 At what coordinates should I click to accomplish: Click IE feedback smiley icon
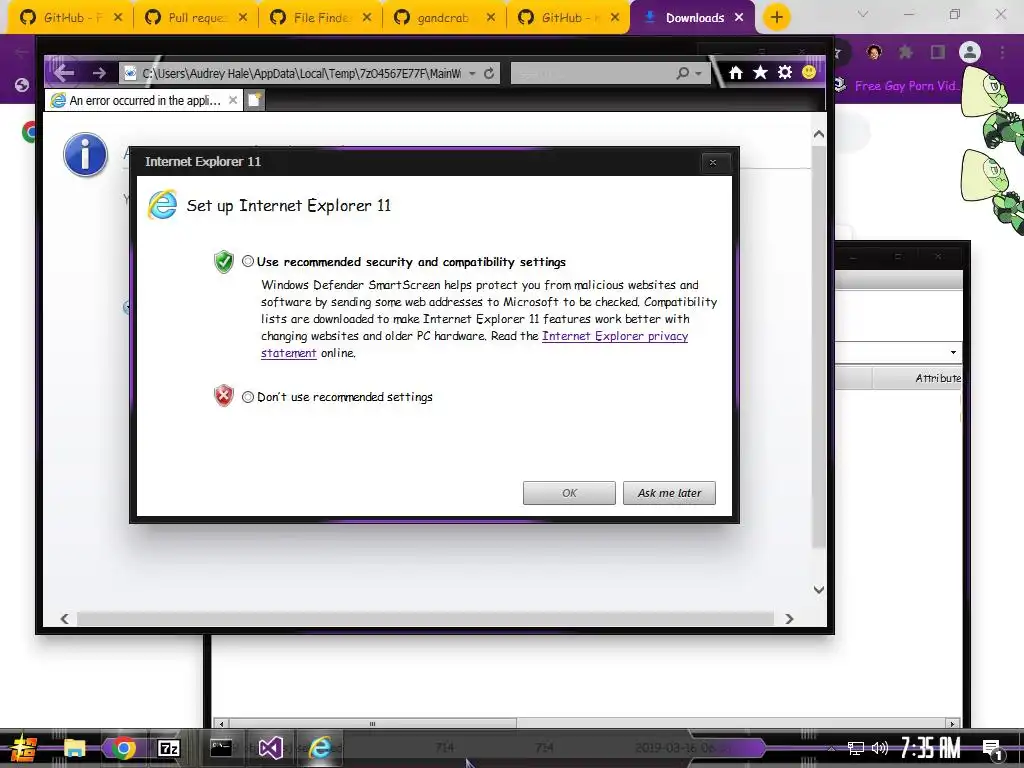pyautogui.click(x=809, y=72)
